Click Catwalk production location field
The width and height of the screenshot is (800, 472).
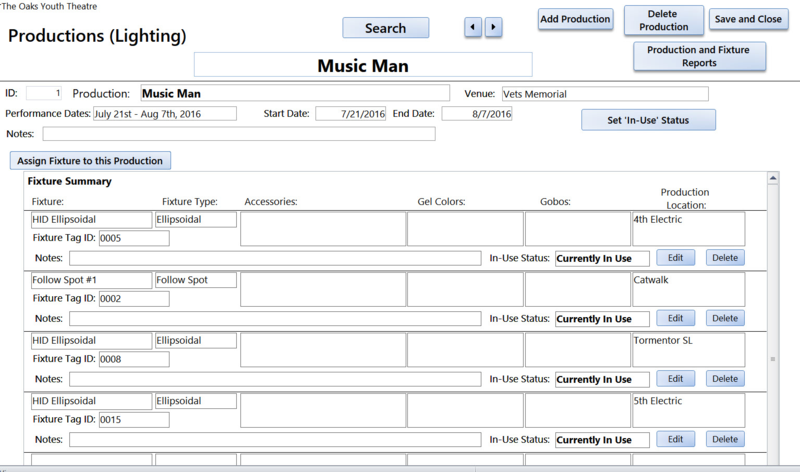pos(689,289)
